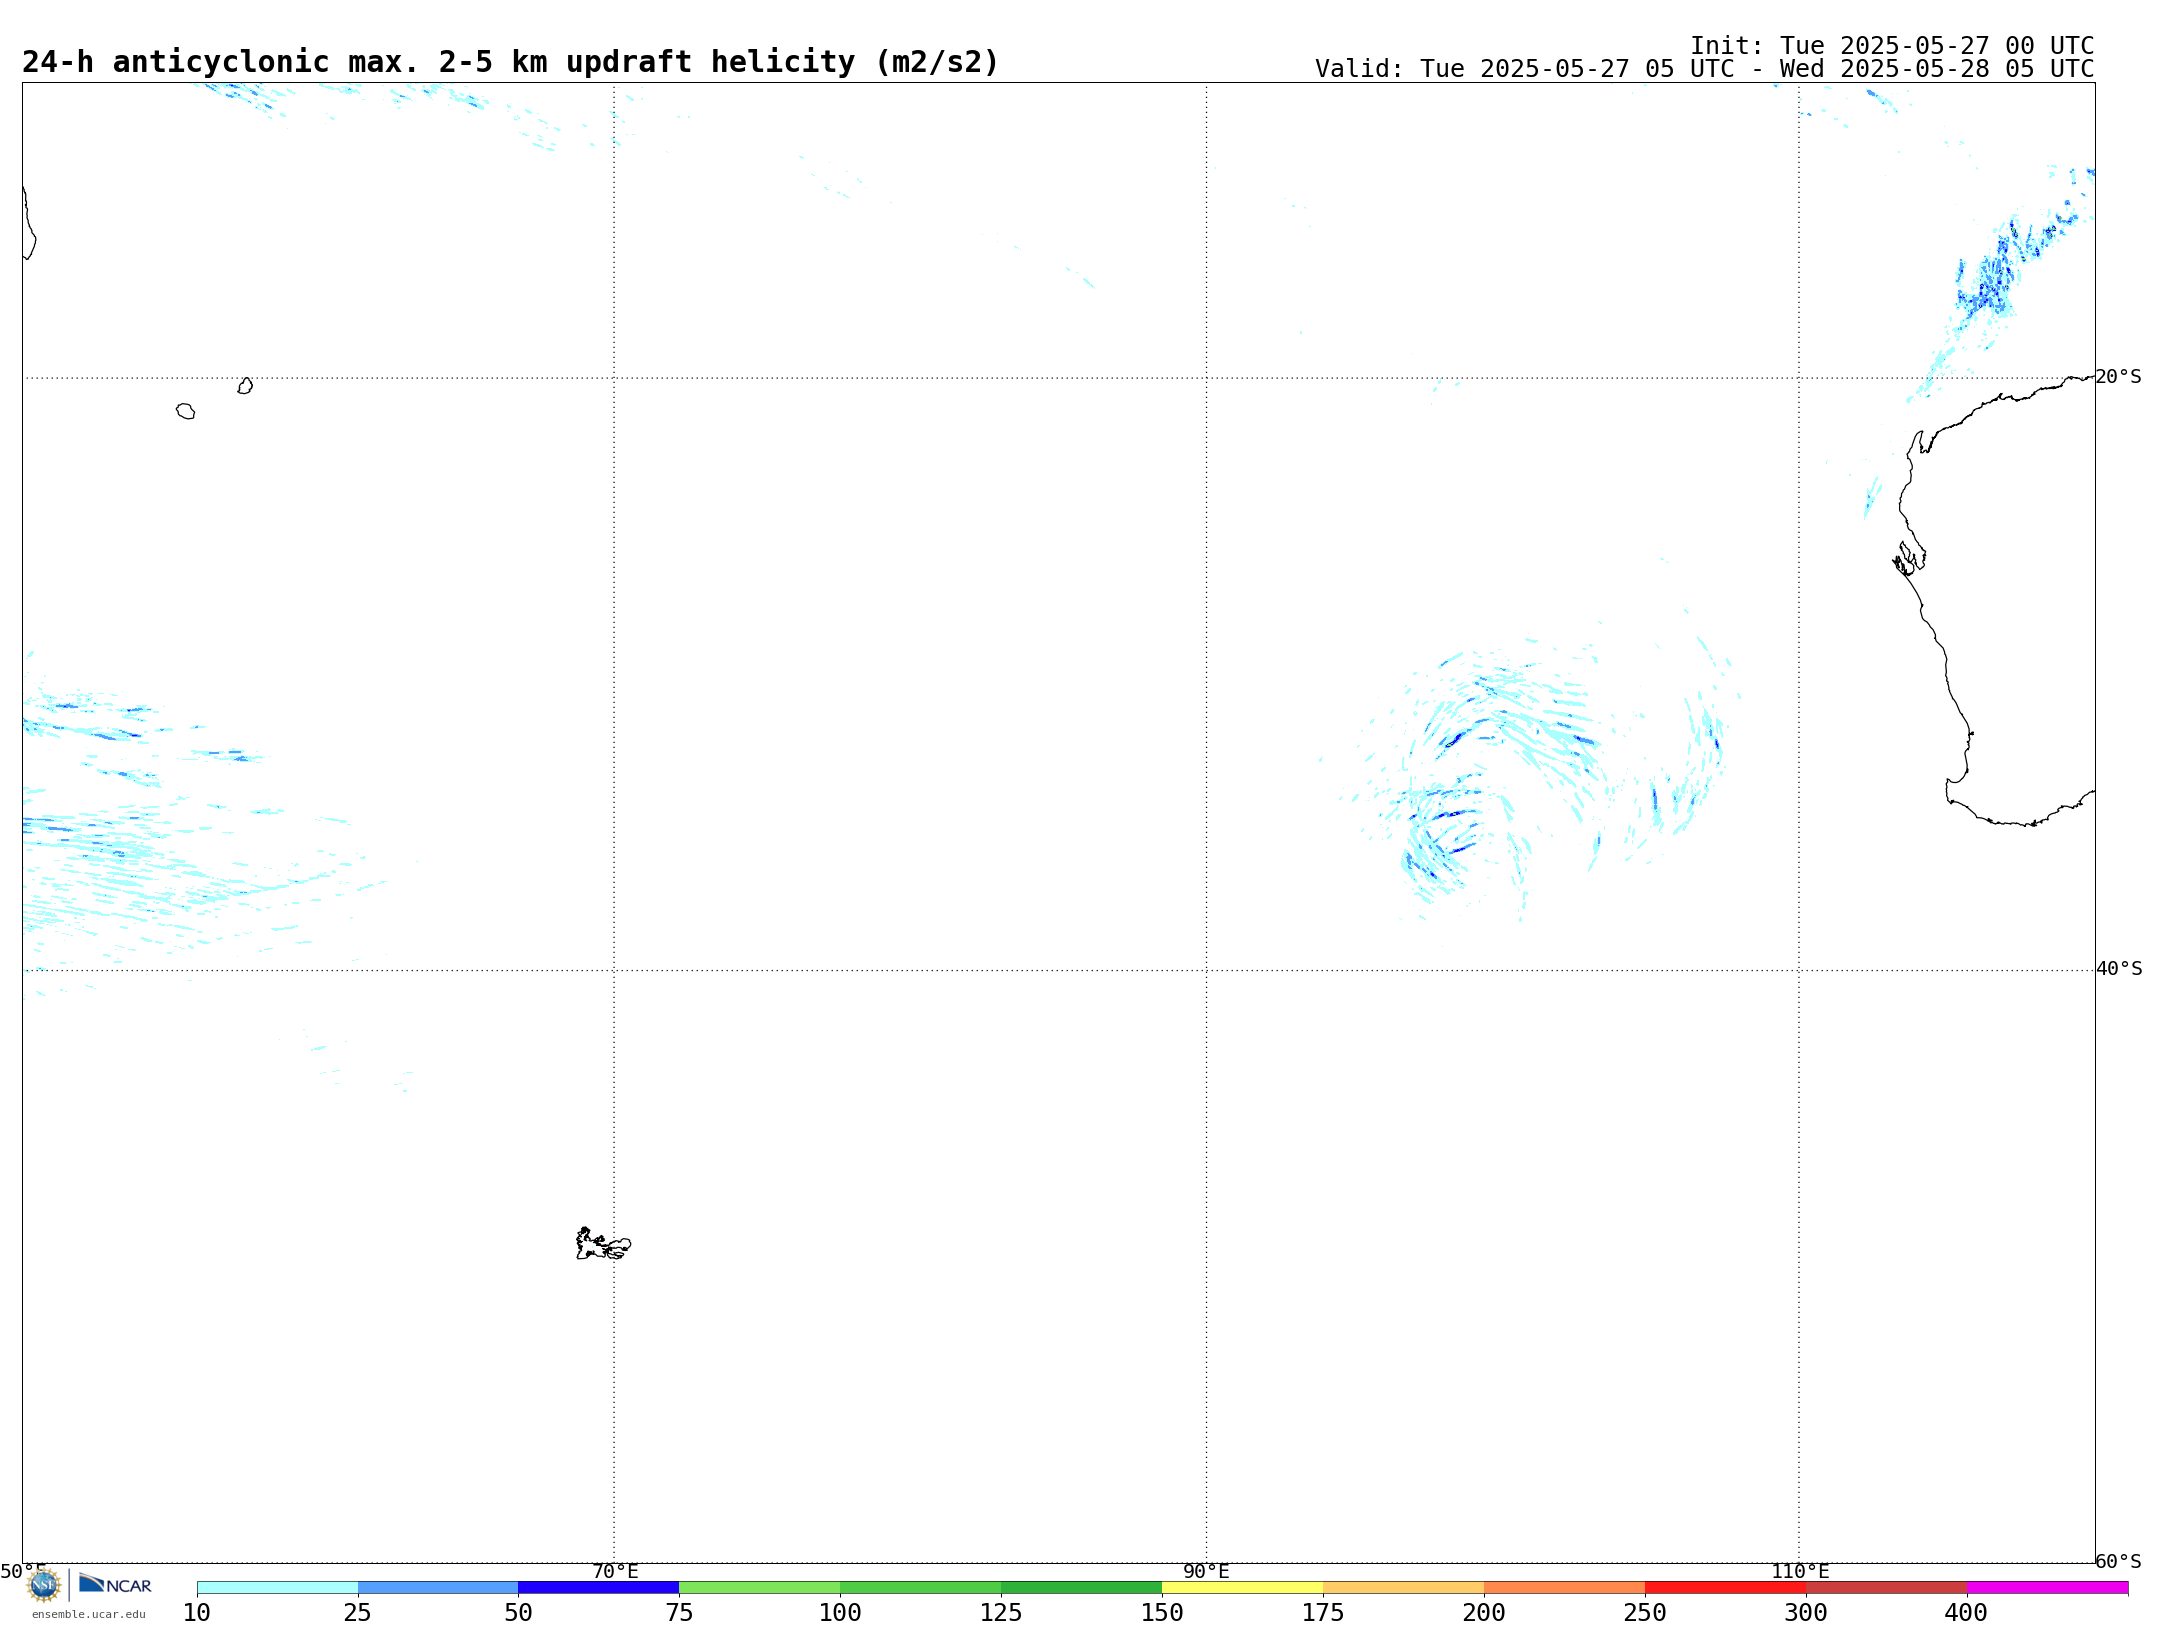Click the colorbar value 50

pyautogui.click(x=519, y=1613)
